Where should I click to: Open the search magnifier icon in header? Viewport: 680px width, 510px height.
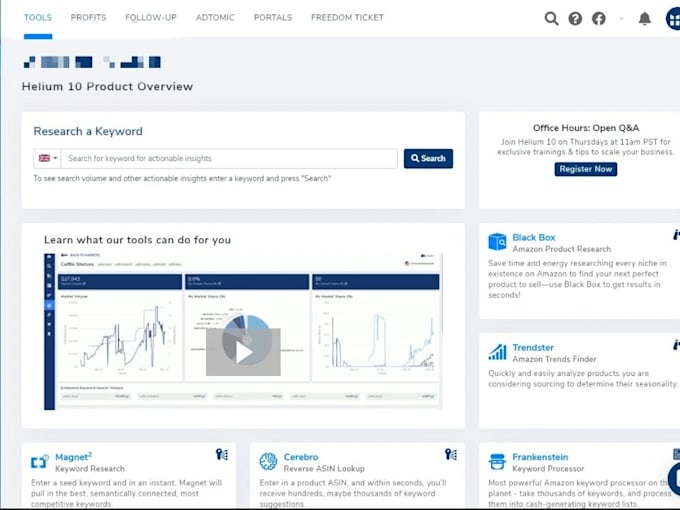[551, 18]
